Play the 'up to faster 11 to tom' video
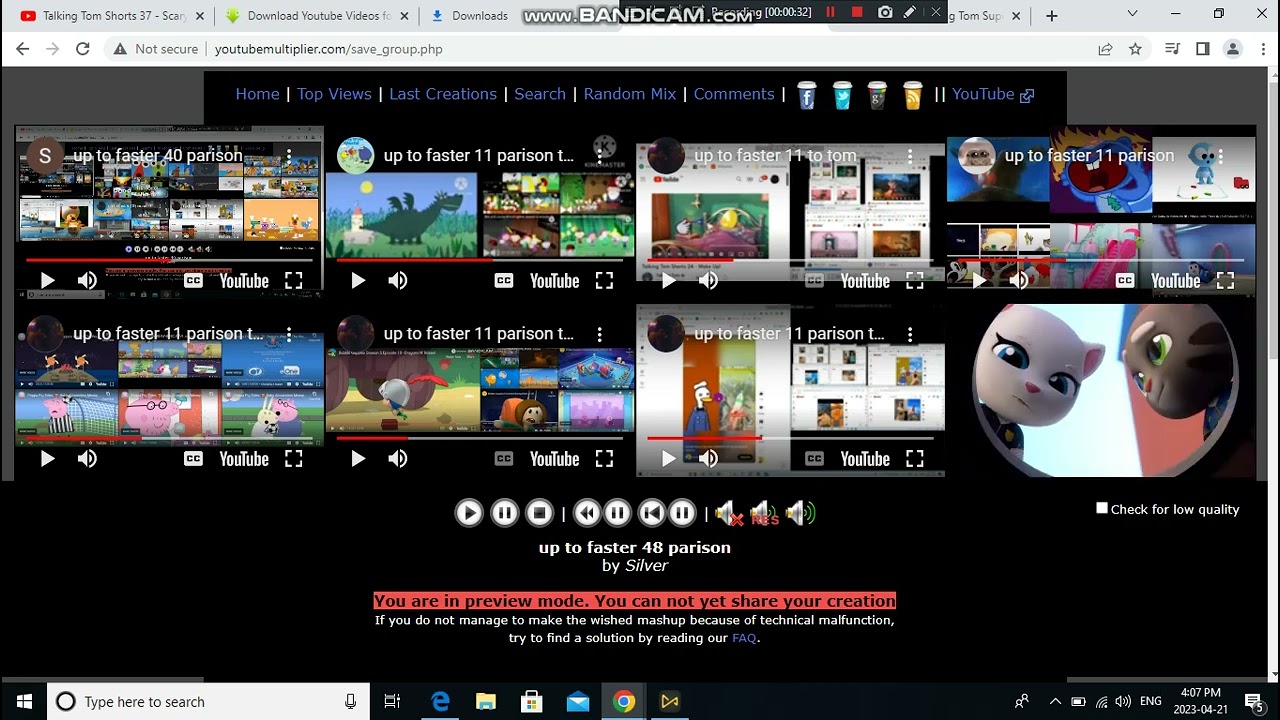 pos(668,281)
